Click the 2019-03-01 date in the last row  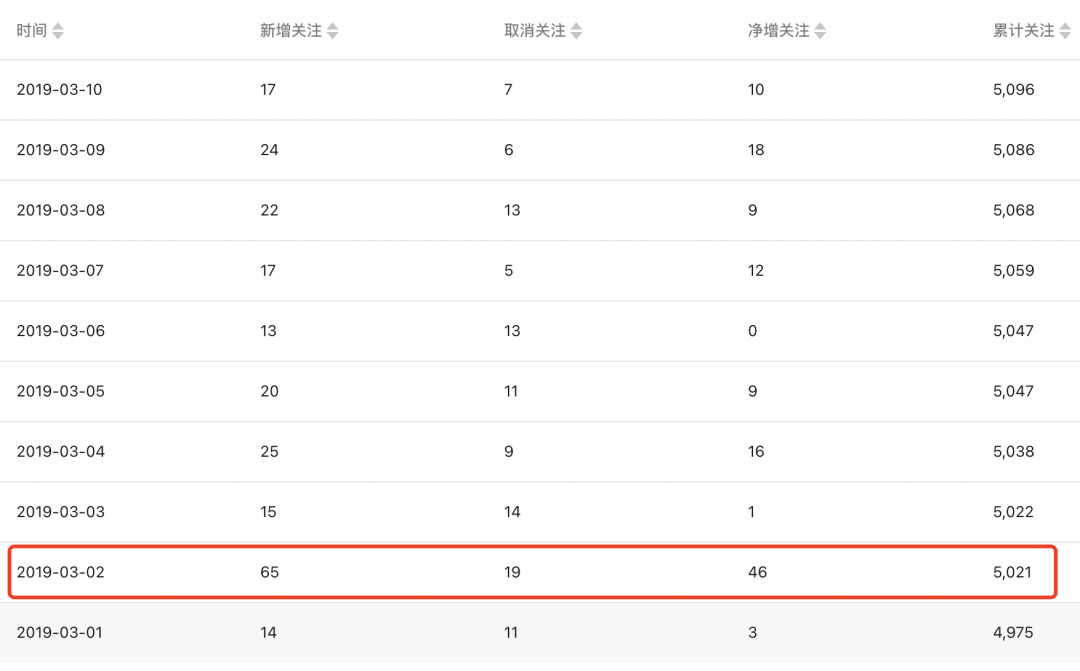pyautogui.click(x=60, y=633)
